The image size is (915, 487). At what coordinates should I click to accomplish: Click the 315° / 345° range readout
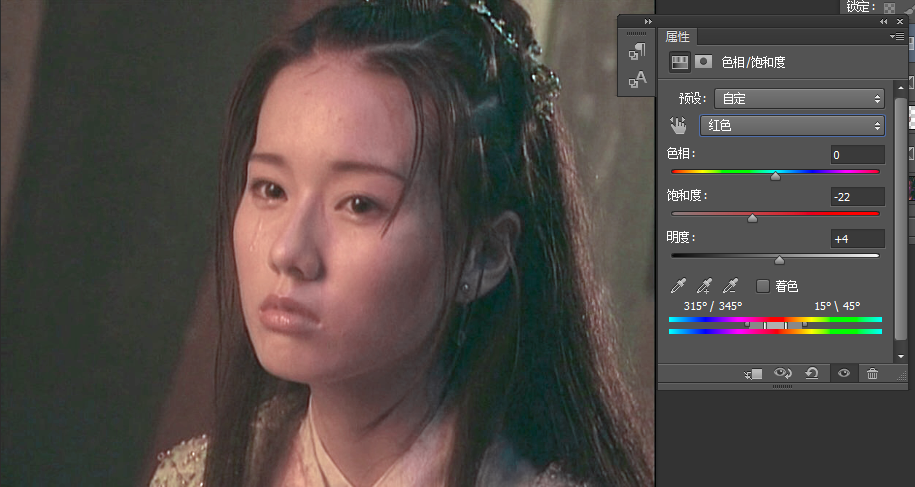coord(713,306)
